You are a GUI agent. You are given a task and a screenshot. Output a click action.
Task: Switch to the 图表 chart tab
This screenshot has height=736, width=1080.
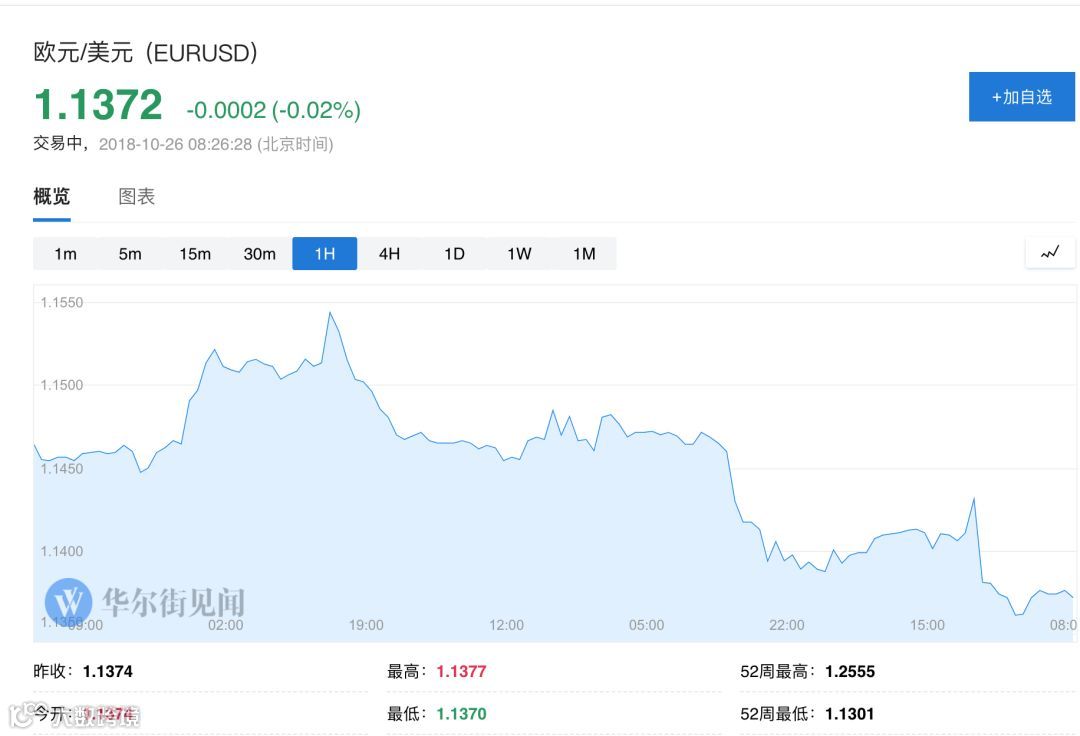137,197
